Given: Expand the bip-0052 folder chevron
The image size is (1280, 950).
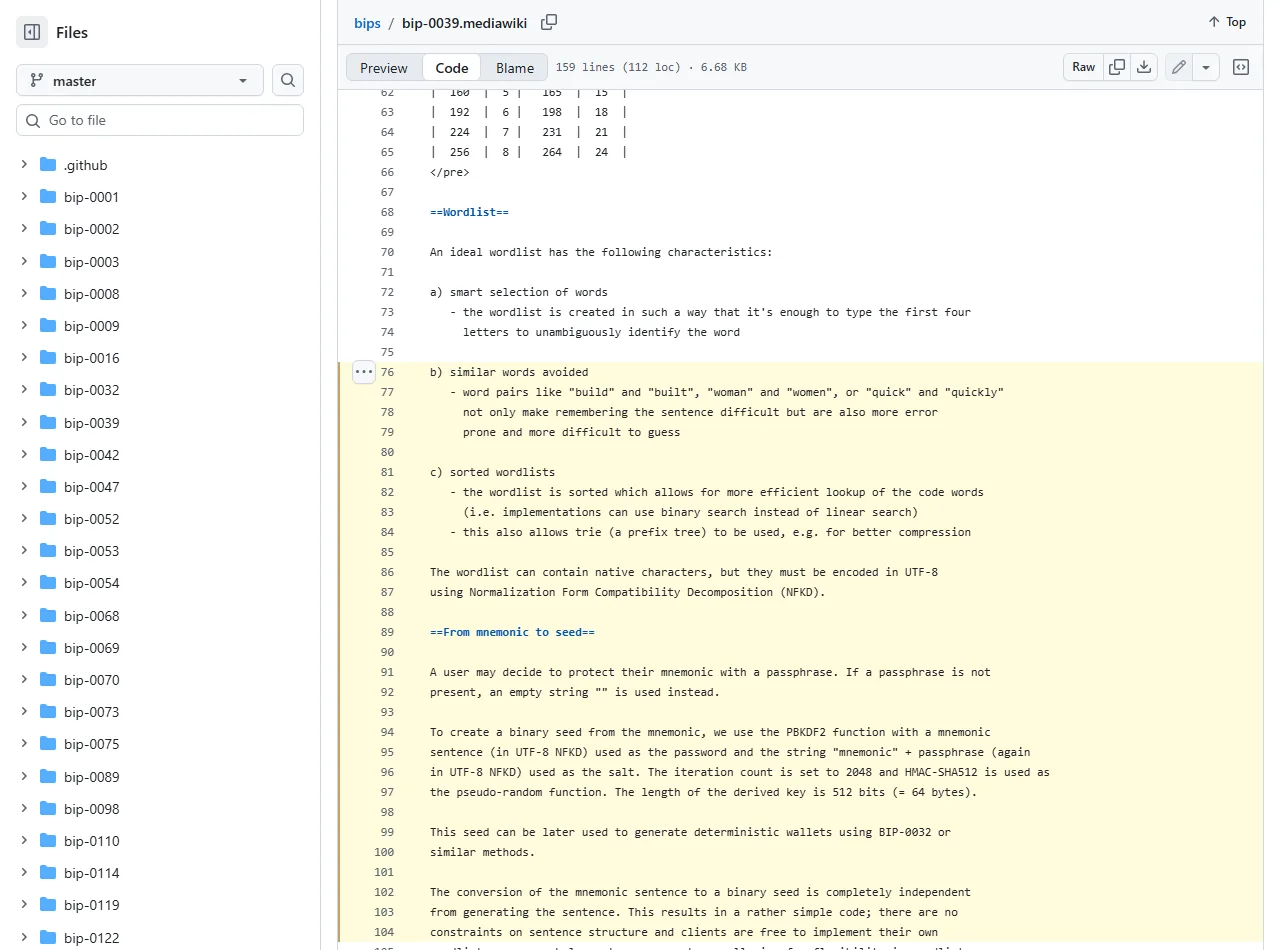Looking at the screenshot, I should click(x=24, y=519).
